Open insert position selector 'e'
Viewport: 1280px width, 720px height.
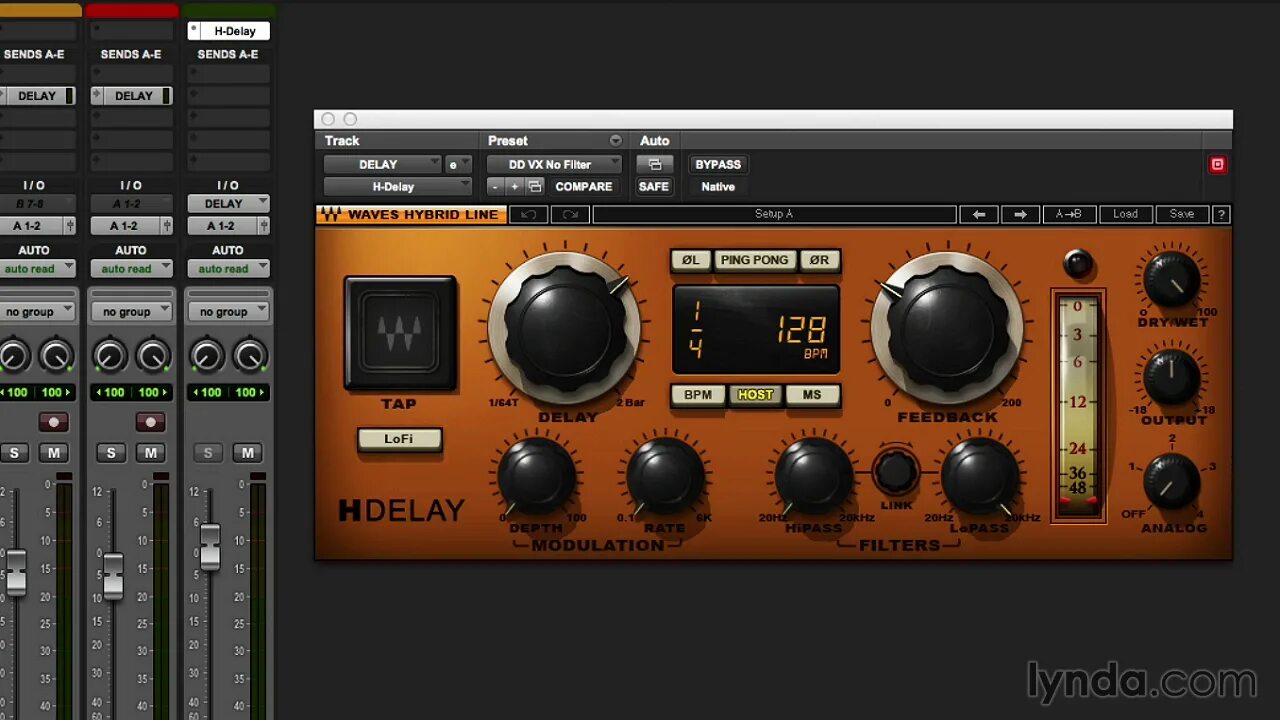pyautogui.click(x=458, y=165)
